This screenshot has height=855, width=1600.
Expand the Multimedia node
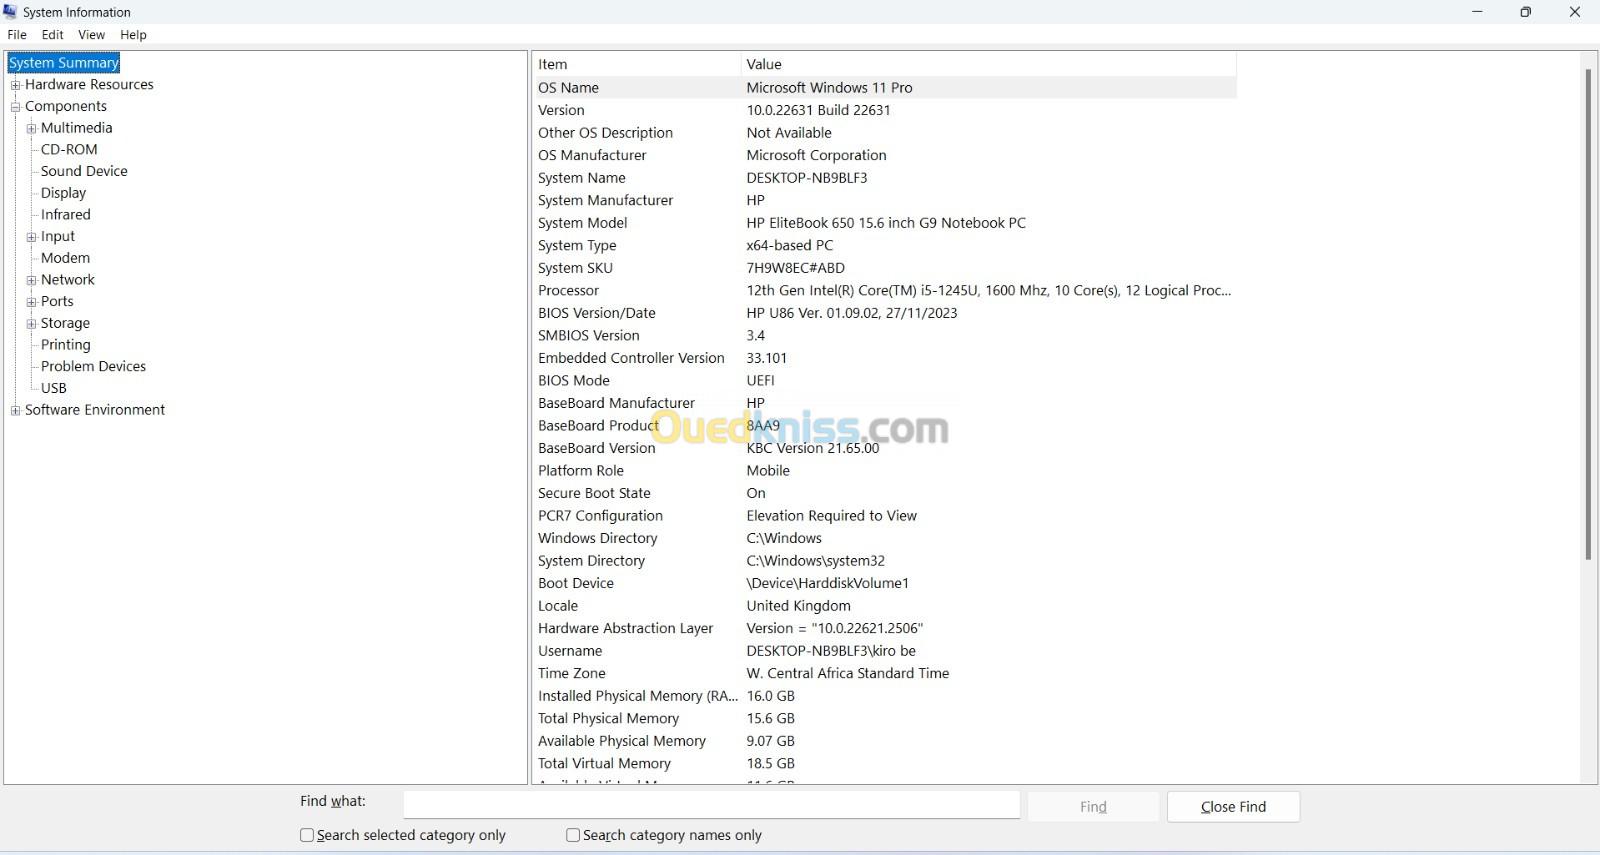click(32, 128)
